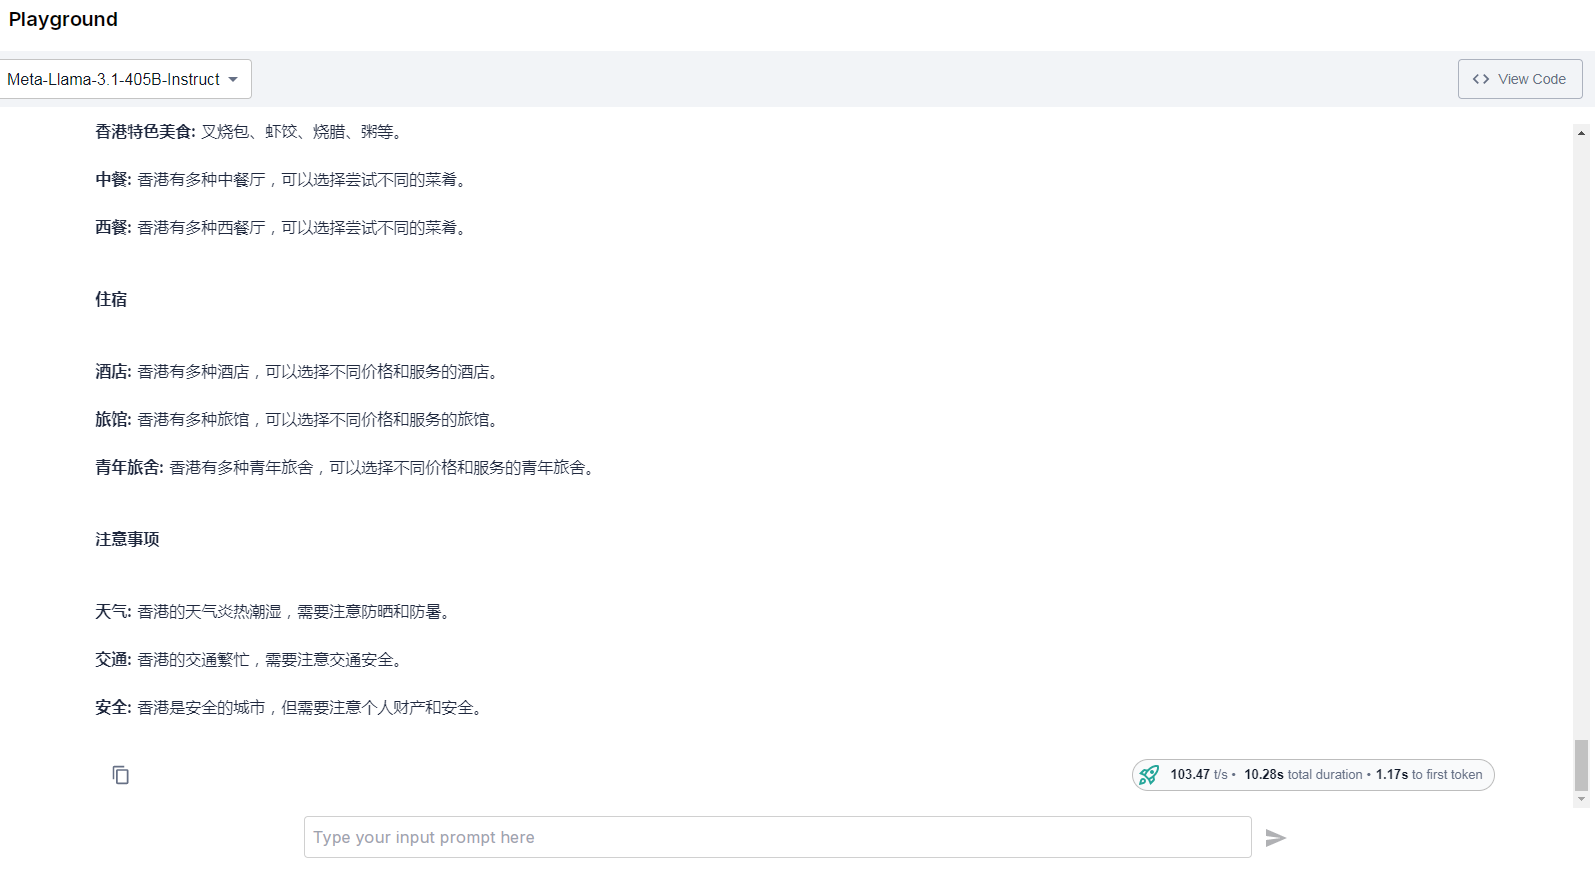
Task: Click the '青年旅舍' line of text
Action: [346, 467]
